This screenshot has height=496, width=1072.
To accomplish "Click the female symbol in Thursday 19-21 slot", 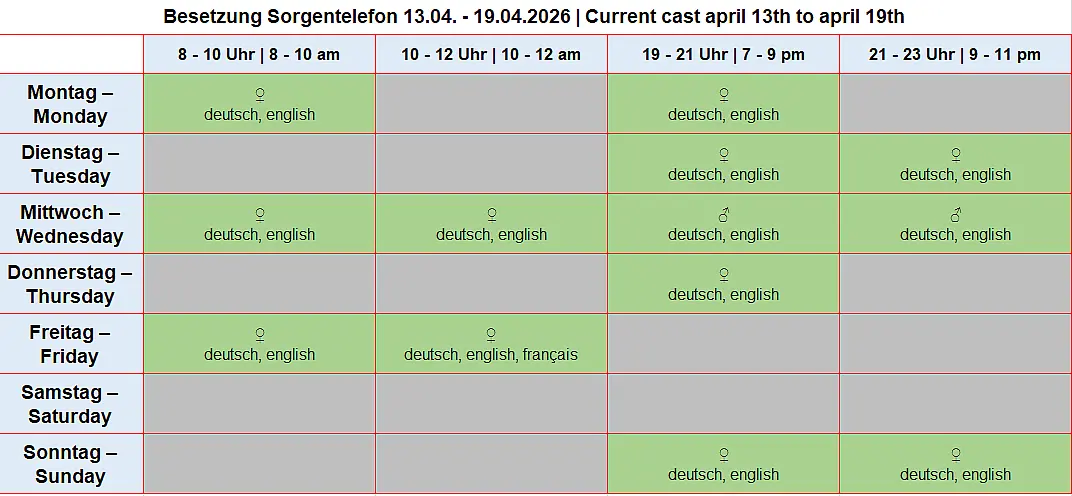I will (x=724, y=275).
